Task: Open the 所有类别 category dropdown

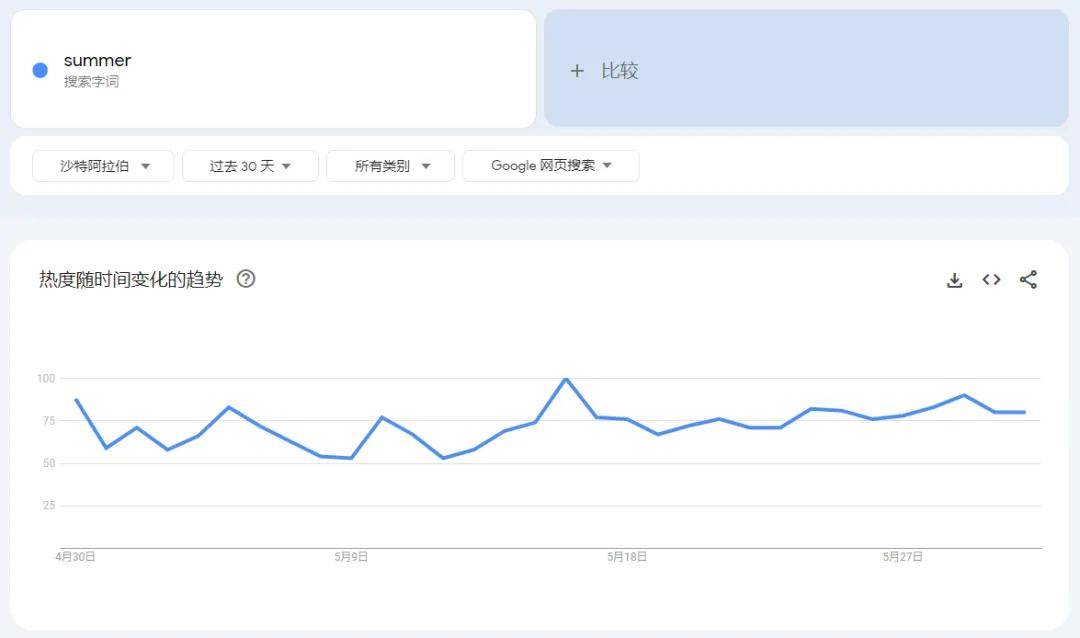Action: click(391, 166)
